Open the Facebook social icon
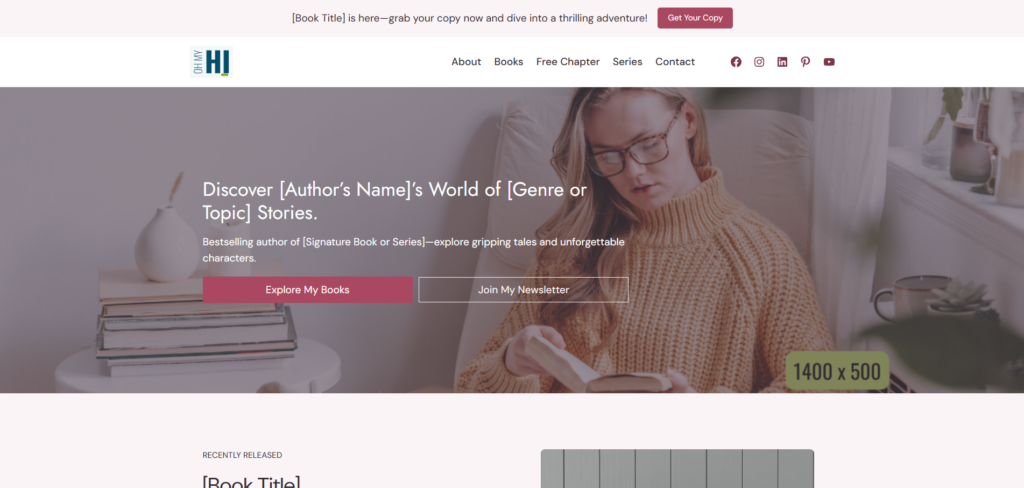 (735, 62)
